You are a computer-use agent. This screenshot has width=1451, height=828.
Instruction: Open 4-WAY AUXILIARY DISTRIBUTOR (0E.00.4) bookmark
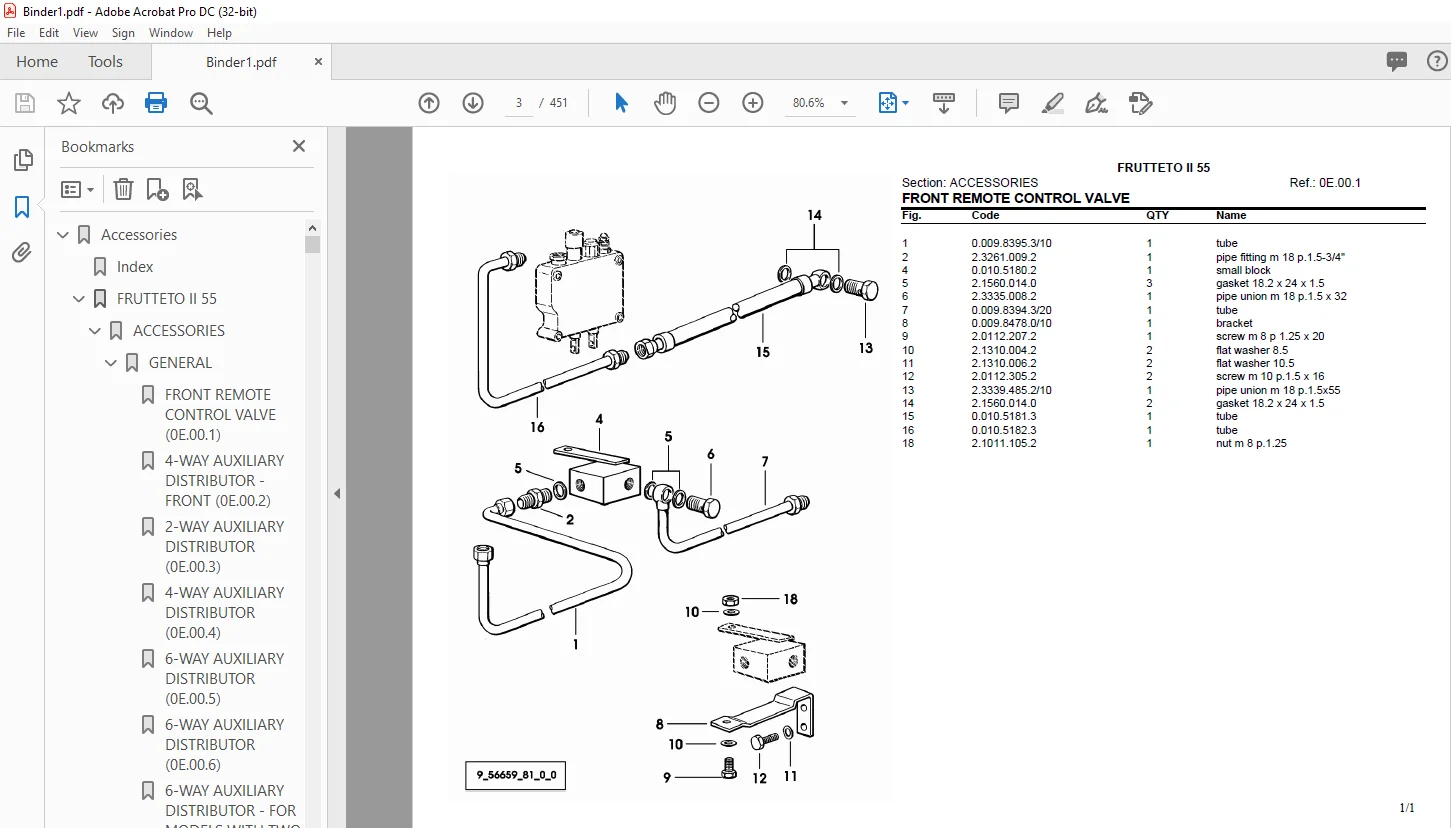pos(225,613)
